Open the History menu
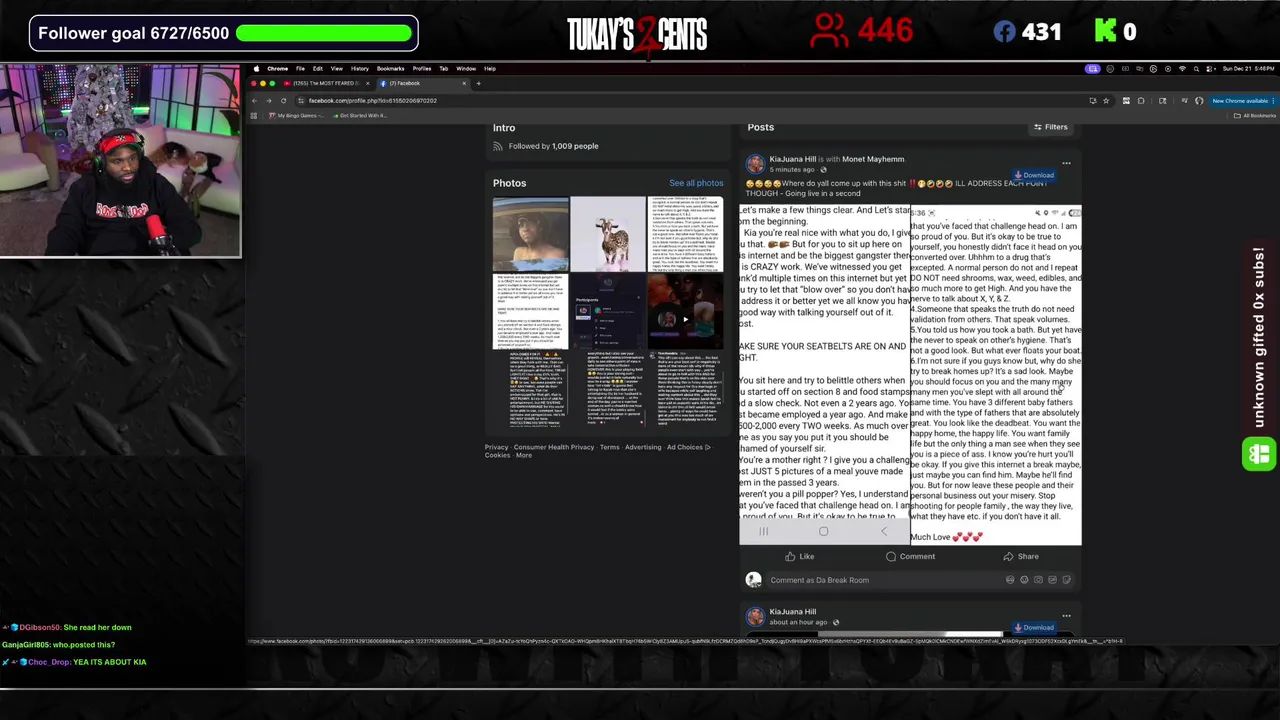Image resolution: width=1280 pixels, height=720 pixels. pyautogui.click(x=359, y=69)
